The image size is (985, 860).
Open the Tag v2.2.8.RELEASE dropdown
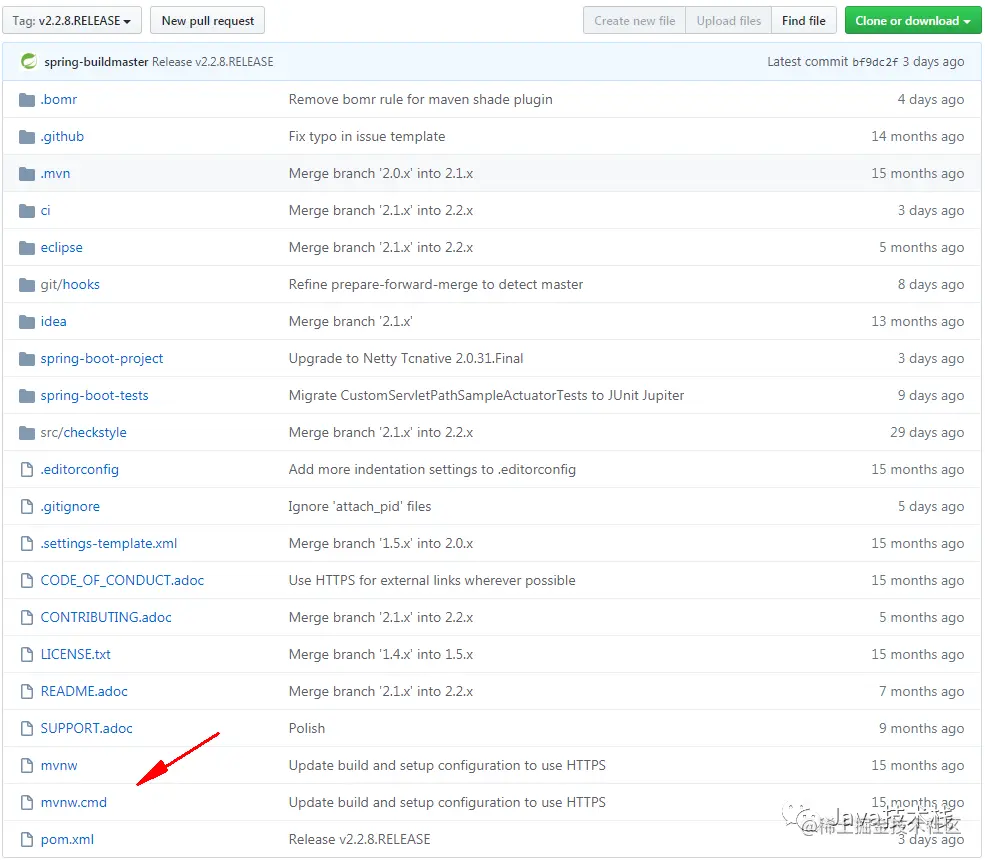72,21
